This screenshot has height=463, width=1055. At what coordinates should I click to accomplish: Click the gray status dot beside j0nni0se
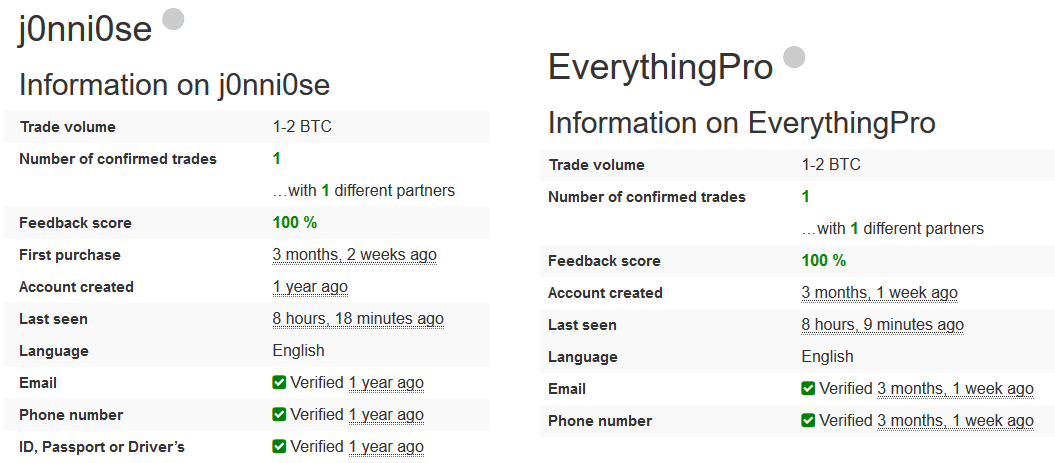point(174,20)
